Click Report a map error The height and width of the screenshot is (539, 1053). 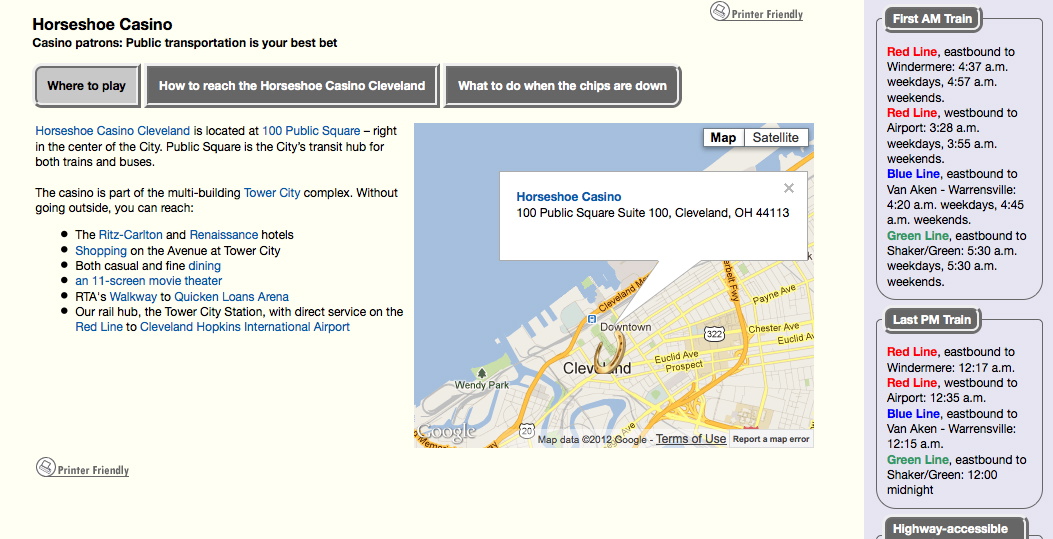point(771,439)
